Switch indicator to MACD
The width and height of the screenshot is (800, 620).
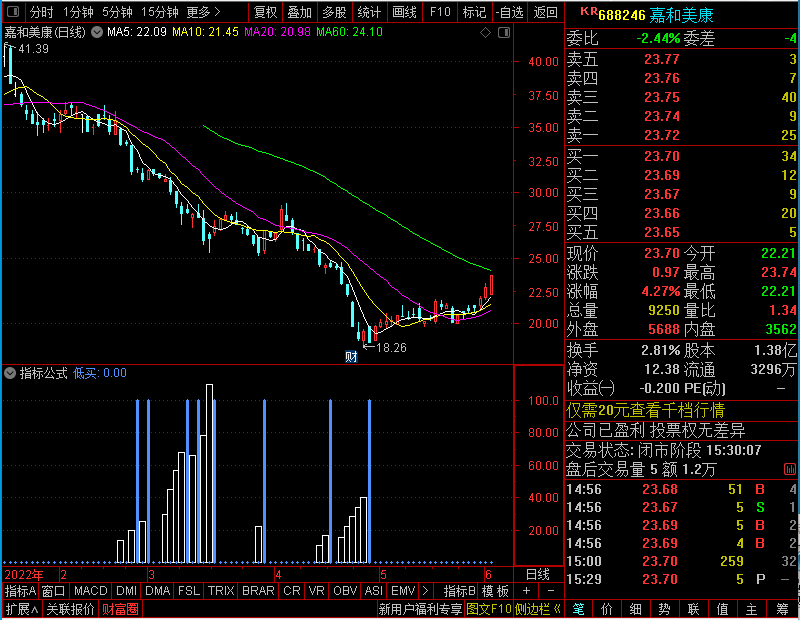pyautogui.click(x=91, y=591)
